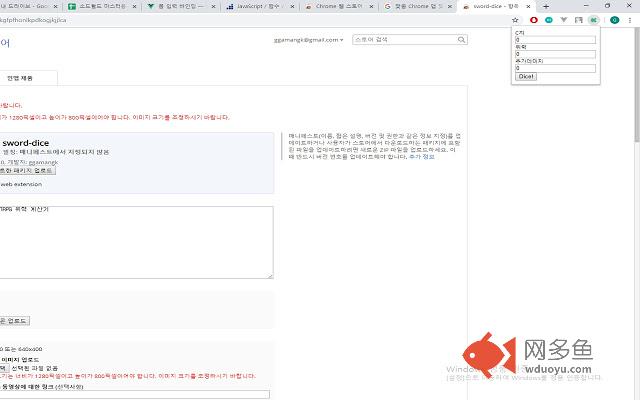The width and height of the screenshot is (640, 400).
Task: Click the 위력 input in extension popup
Action: [x=555, y=54]
